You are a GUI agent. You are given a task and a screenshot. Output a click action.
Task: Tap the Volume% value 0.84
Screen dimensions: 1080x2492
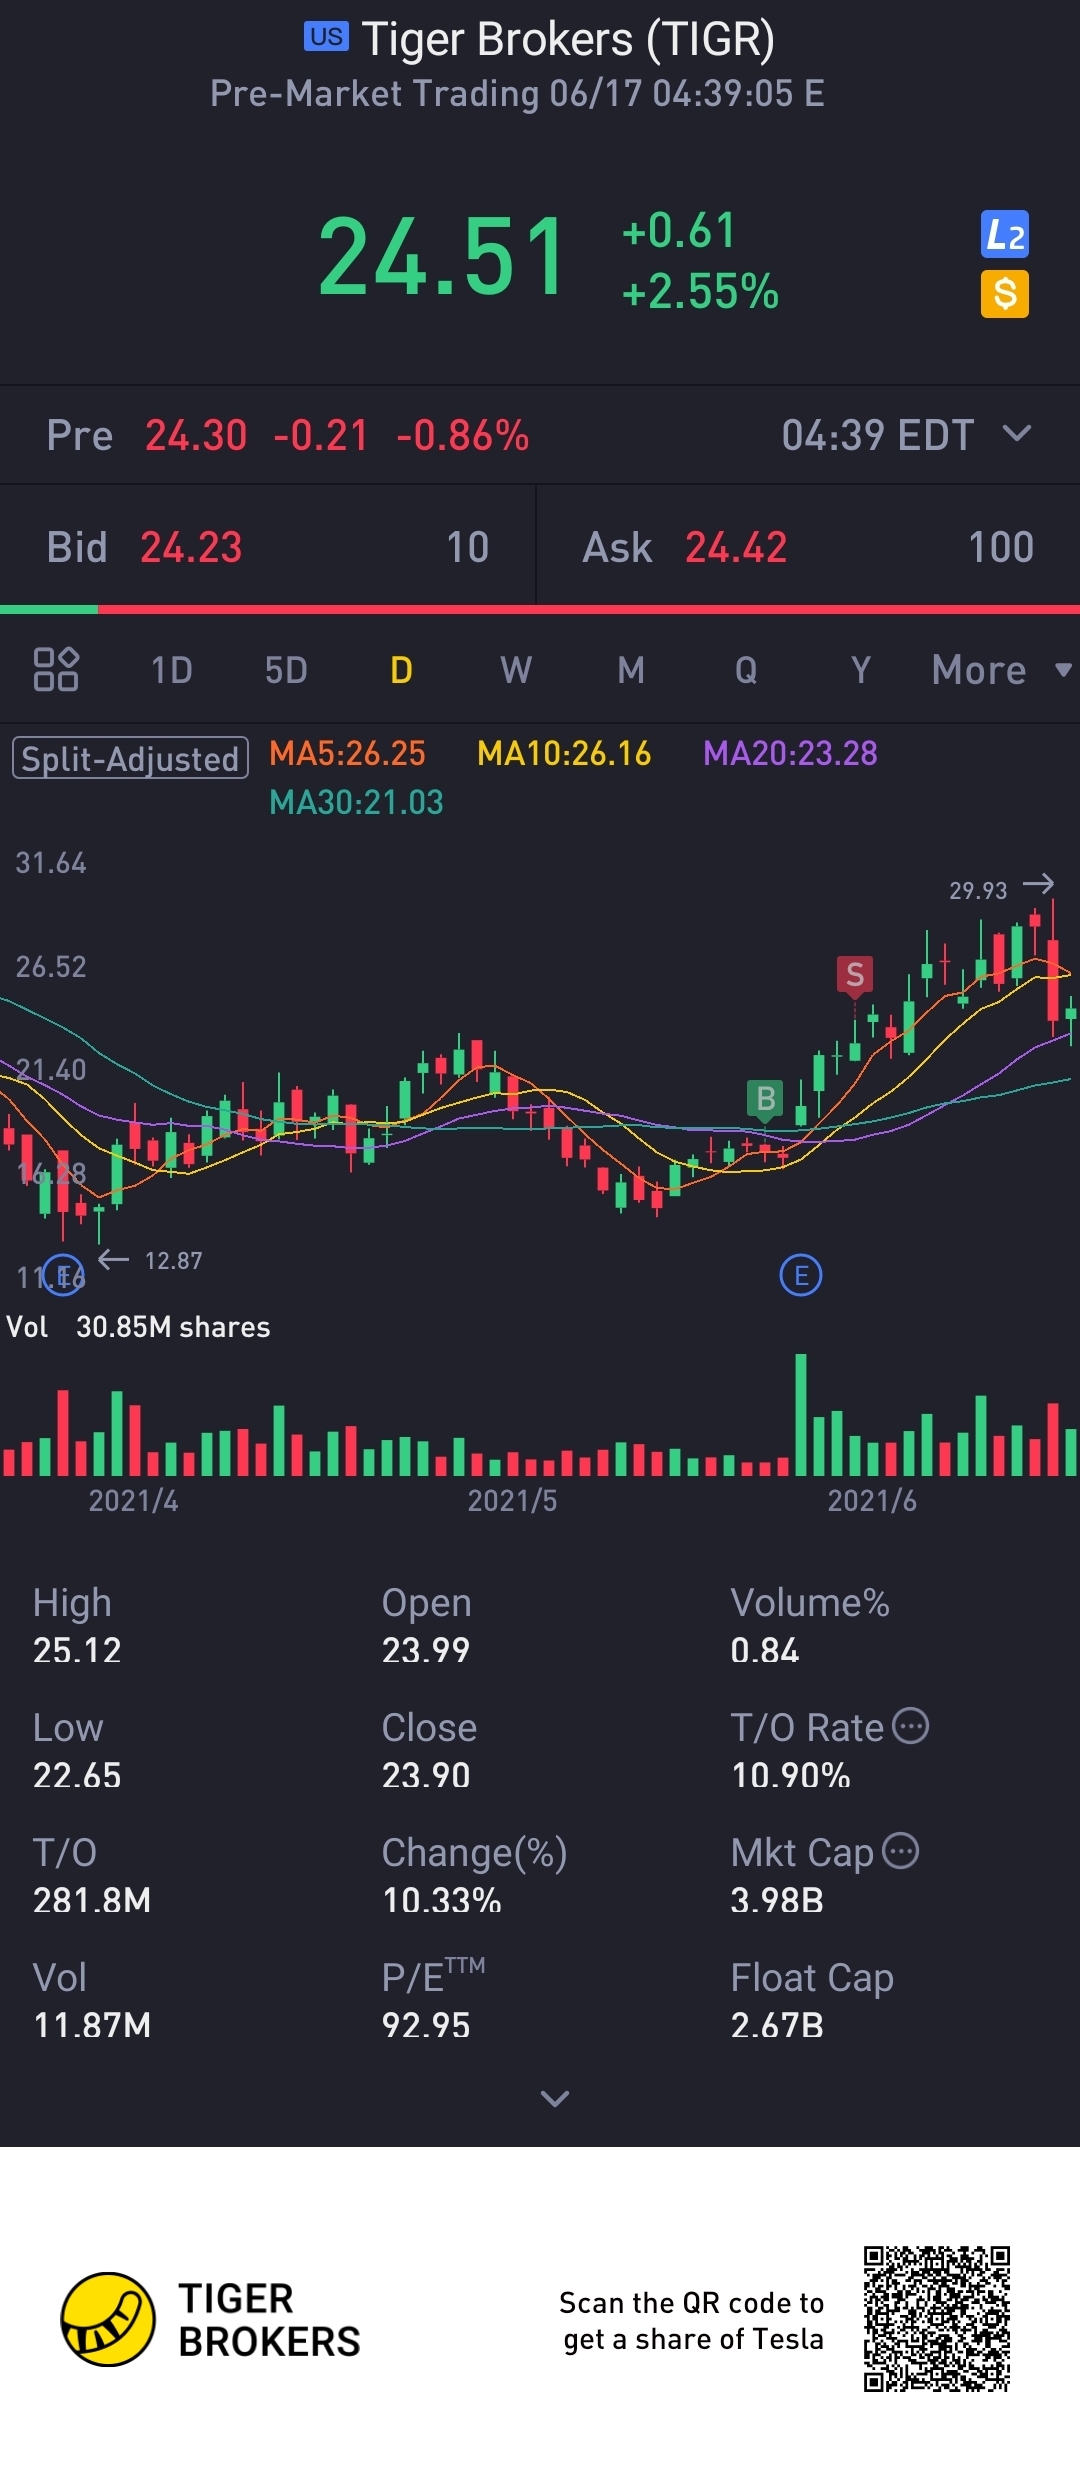click(x=765, y=1650)
